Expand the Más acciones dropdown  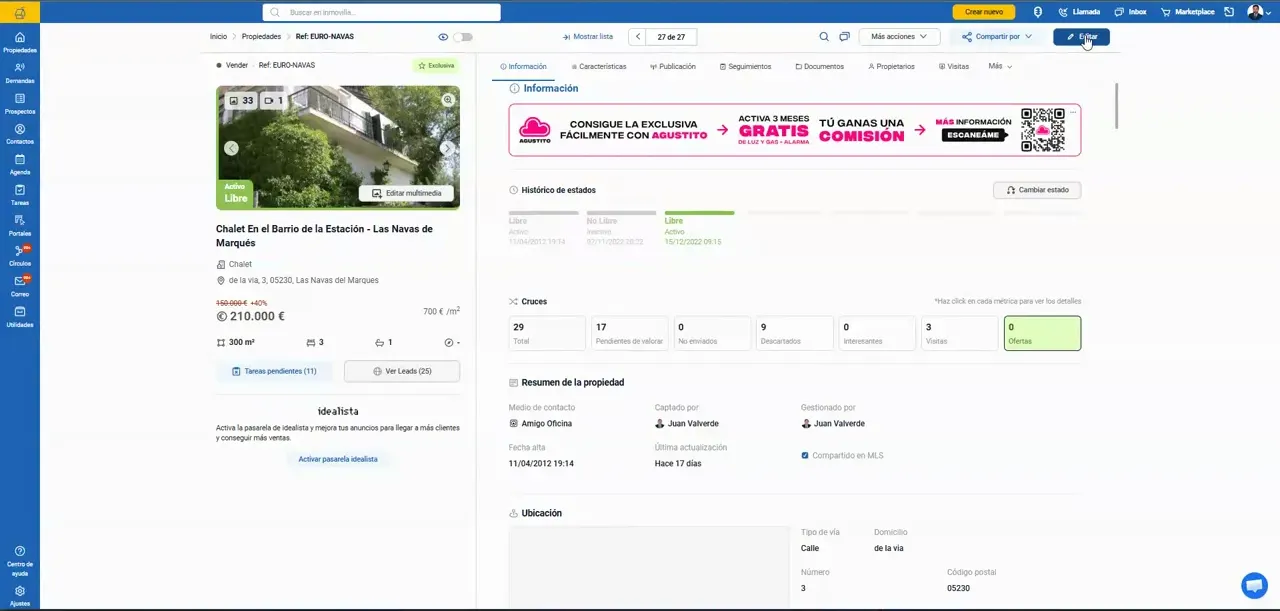(899, 37)
